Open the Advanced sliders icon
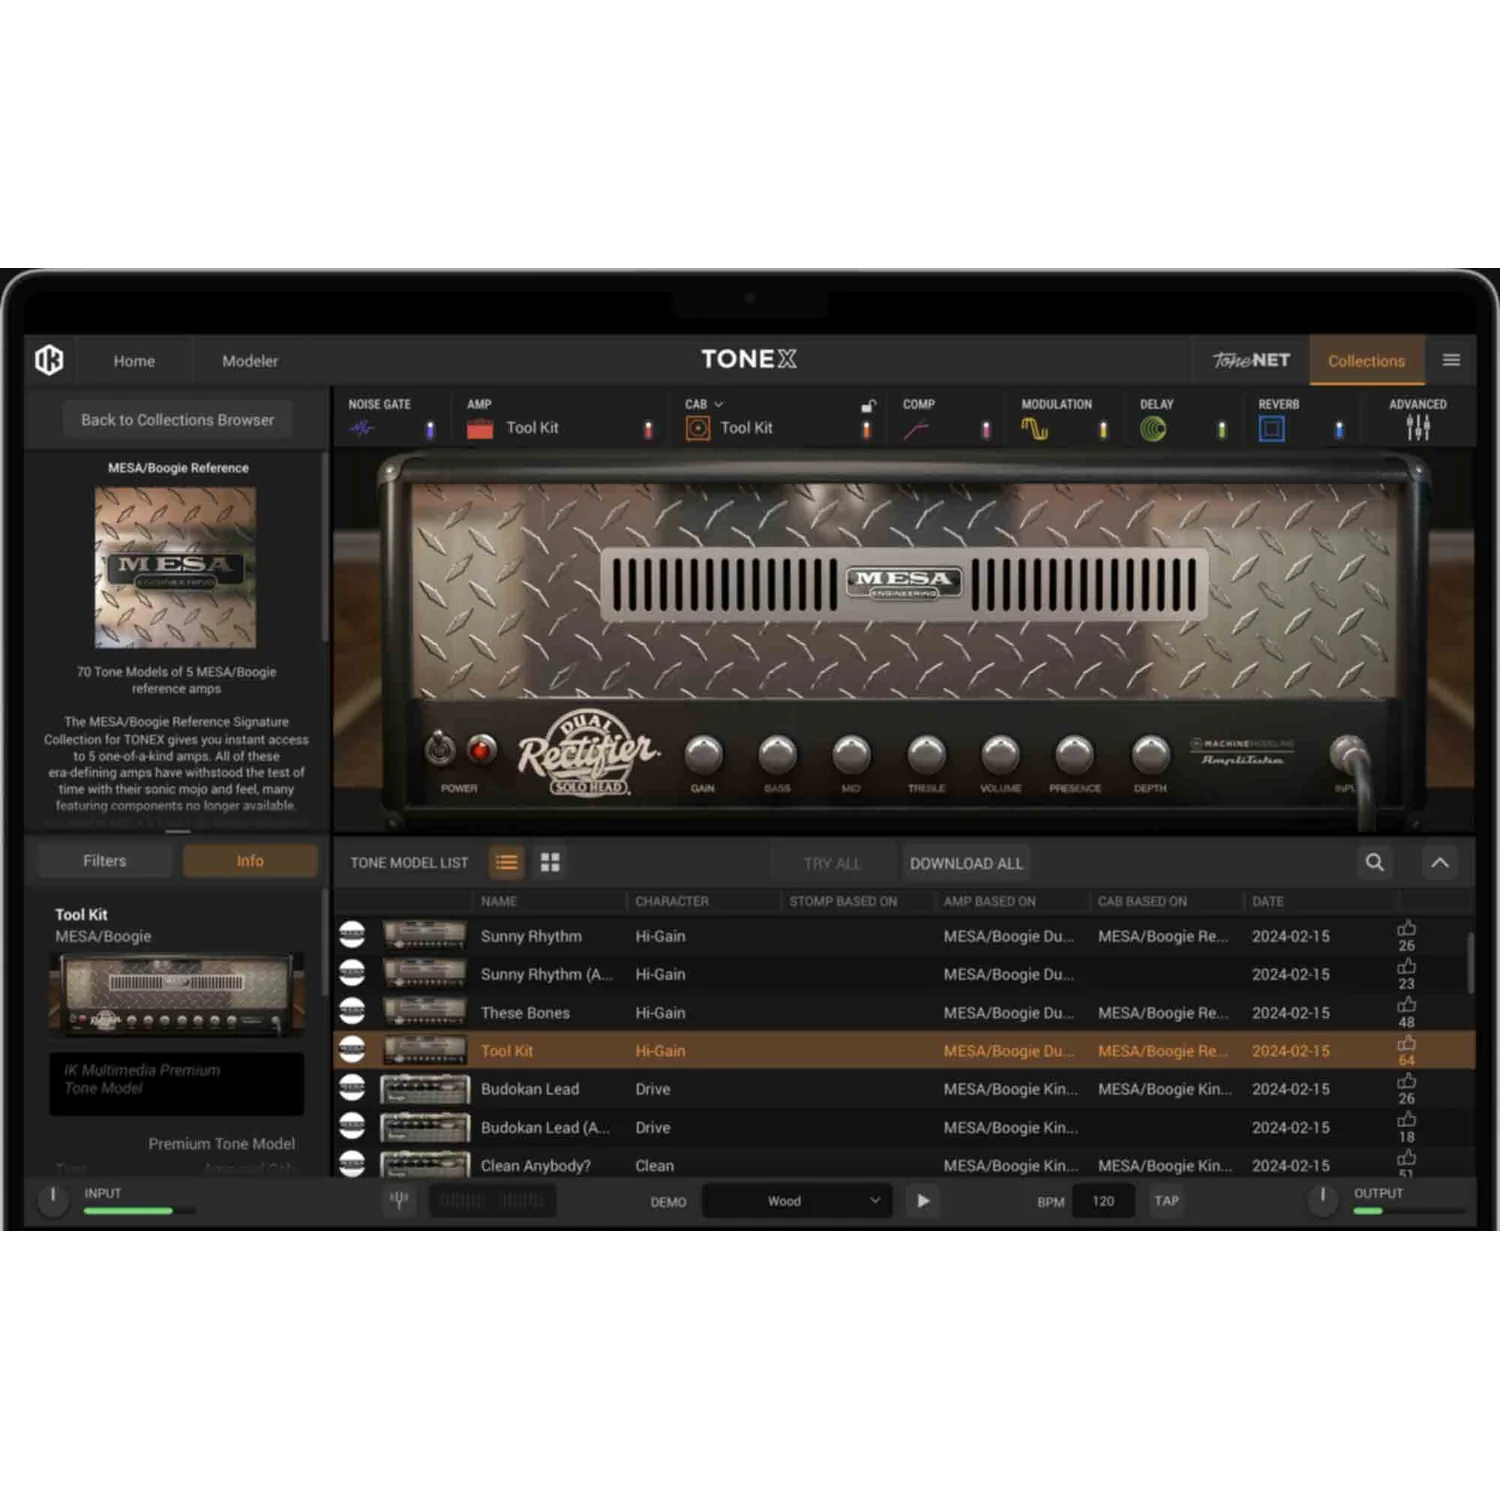 point(1418,428)
